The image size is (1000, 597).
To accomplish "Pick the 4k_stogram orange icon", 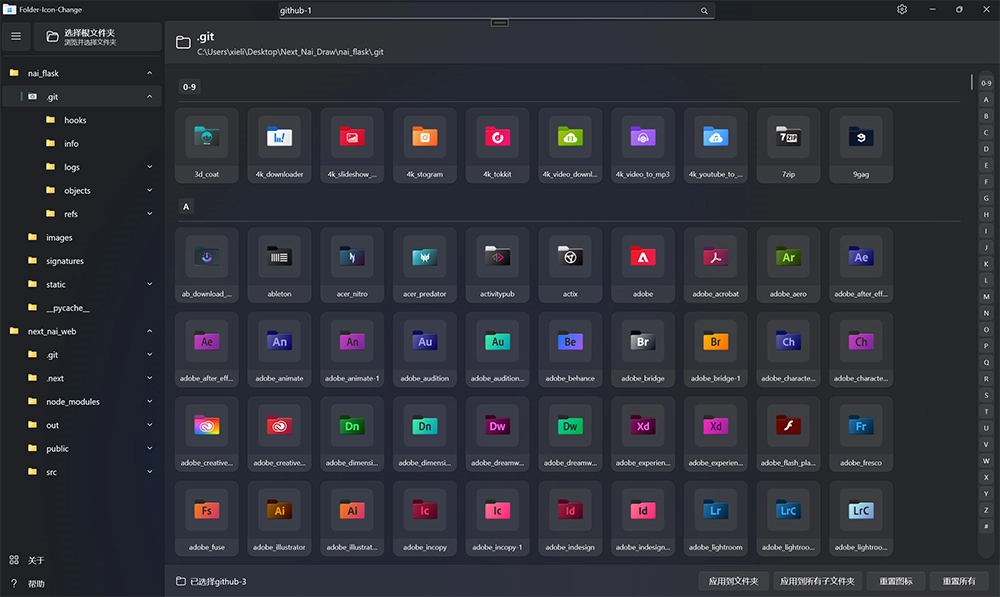I will click(425, 145).
